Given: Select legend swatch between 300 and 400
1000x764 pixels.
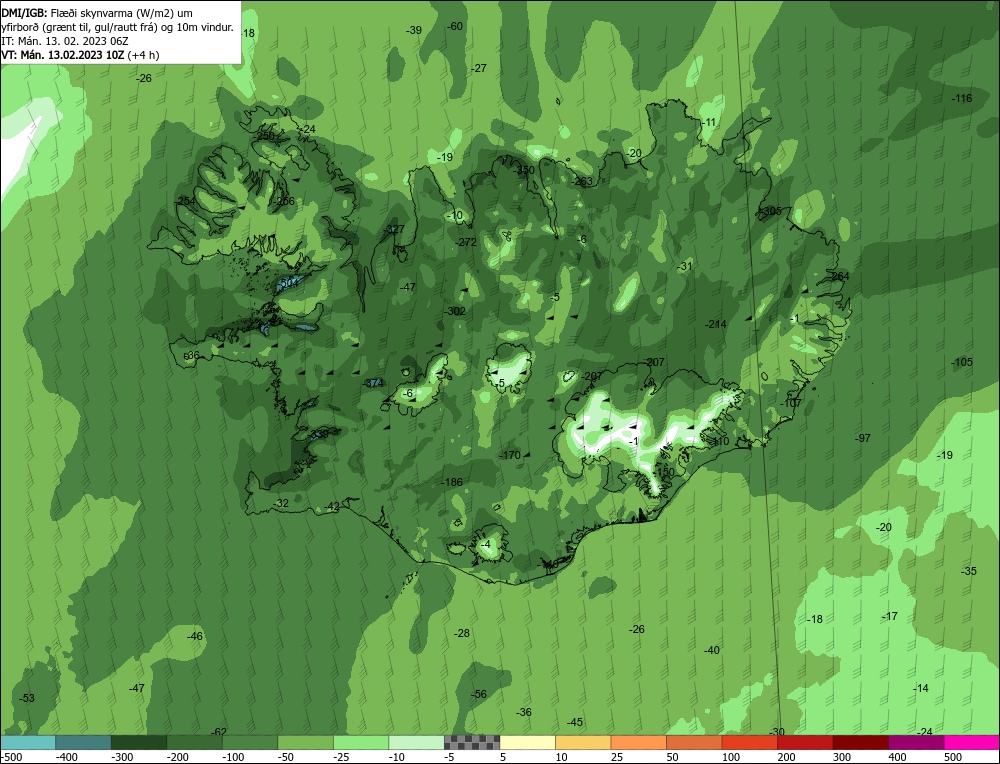Looking at the screenshot, I should pyautogui.click(x=860, y=742).
